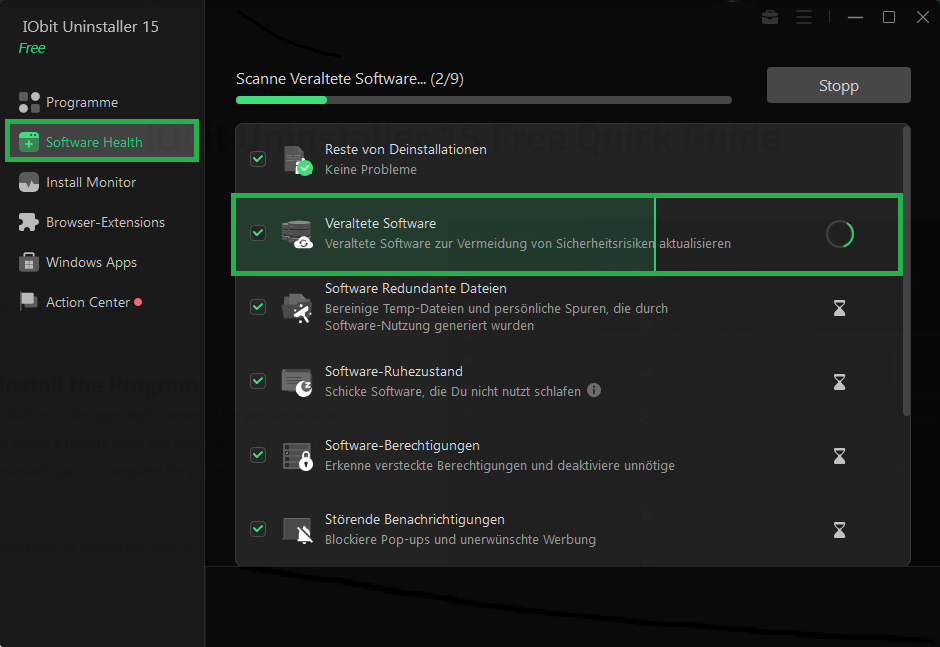Click the Software Redundante Dateien folder icon
The height and width of the screenshot is (647, 940).
click(x=297, y=308)
